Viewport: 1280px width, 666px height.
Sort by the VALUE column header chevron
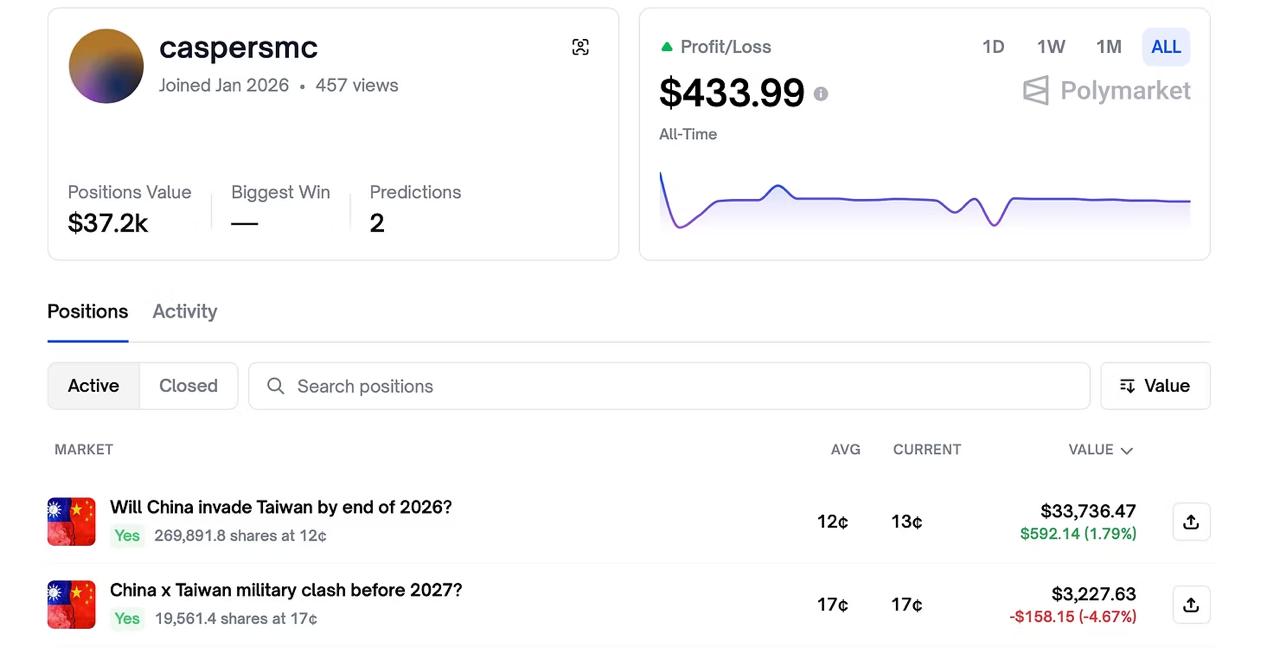coord(1127,451)
